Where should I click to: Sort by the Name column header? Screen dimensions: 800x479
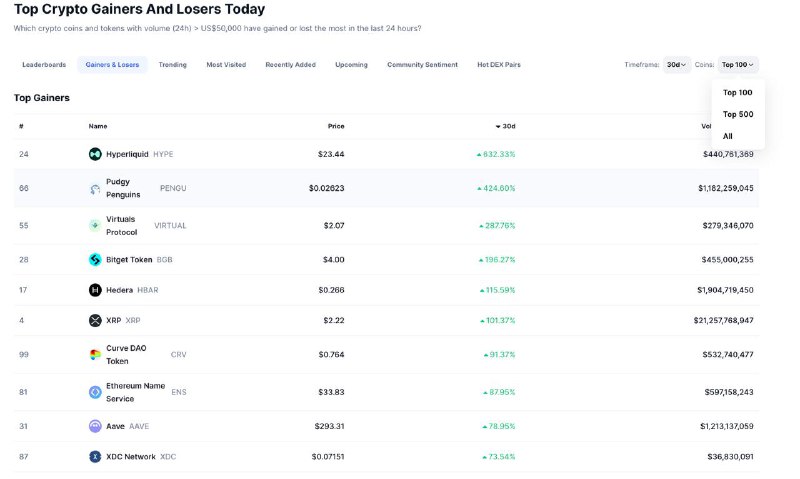click(98, 127)
